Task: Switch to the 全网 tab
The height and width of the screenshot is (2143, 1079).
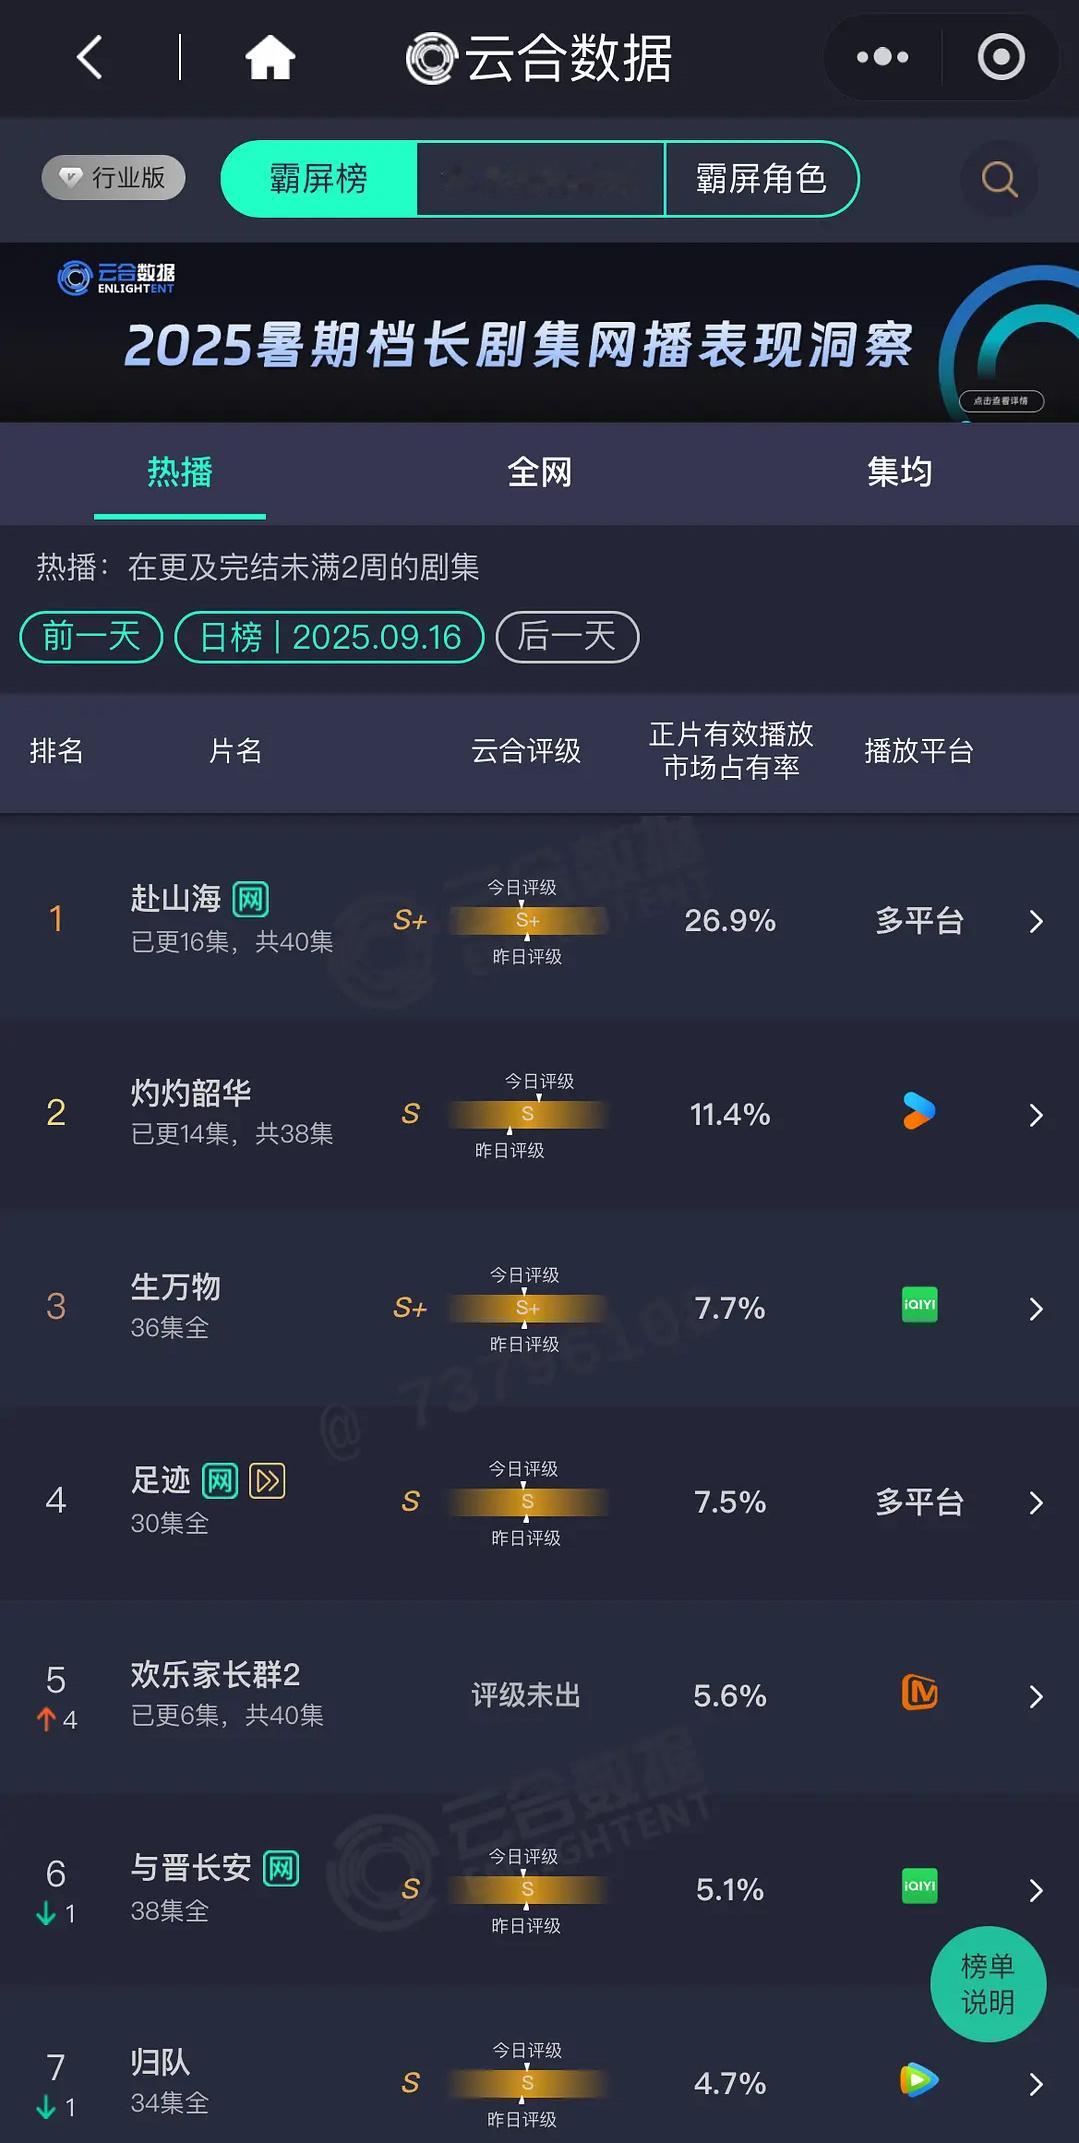Action: (539, 472)
